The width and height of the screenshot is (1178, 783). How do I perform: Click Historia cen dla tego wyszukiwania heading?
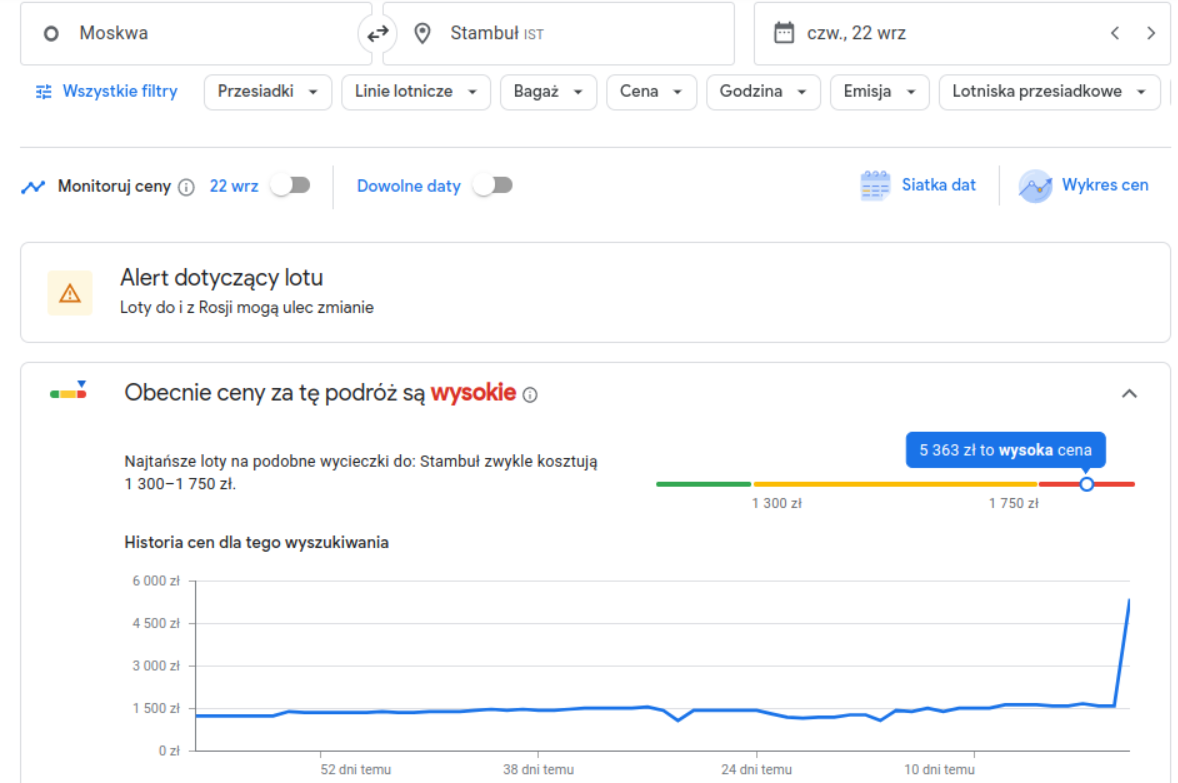[256, 543]
